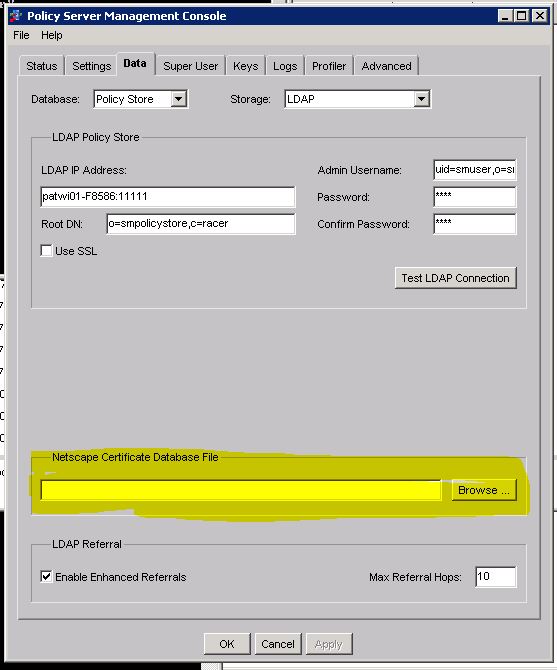The image size is (557, 670).
Task: Check the Use SSL checkbox
Action: click(x=46, y=250)
